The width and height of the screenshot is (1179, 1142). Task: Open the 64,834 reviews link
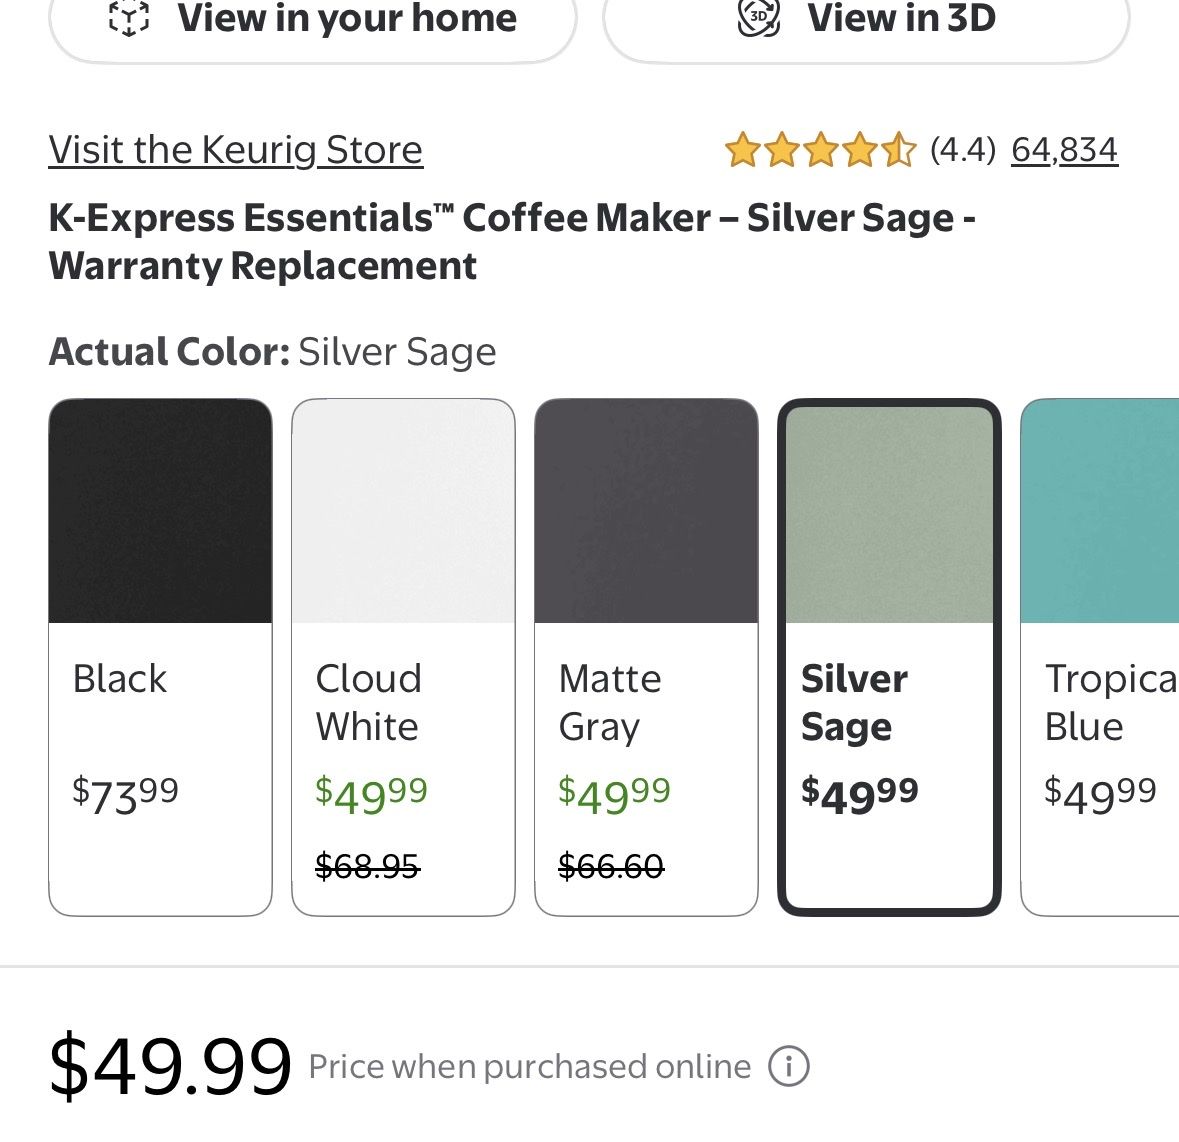[1064, 150]
